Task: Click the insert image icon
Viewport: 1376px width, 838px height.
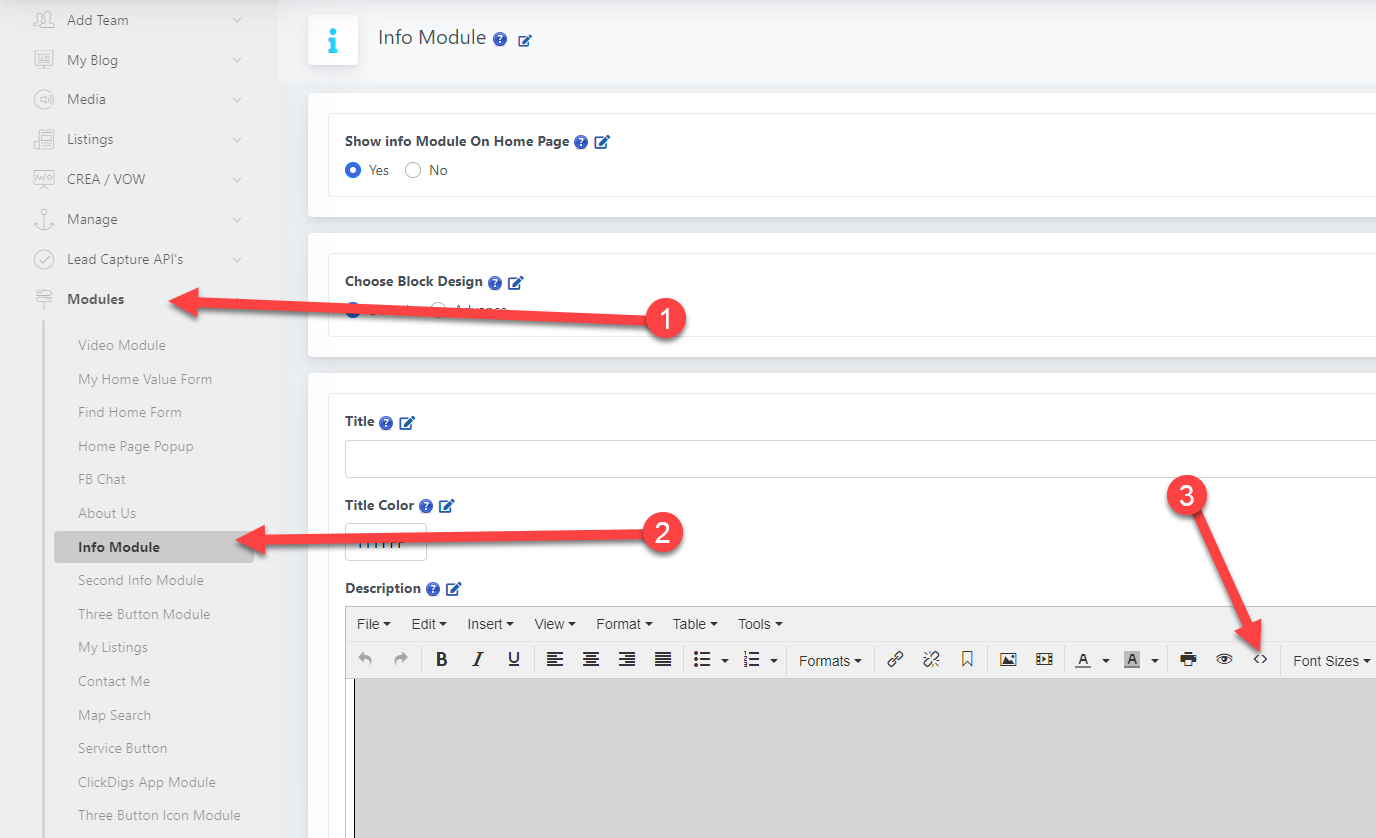Action: tap(1008, 660)
